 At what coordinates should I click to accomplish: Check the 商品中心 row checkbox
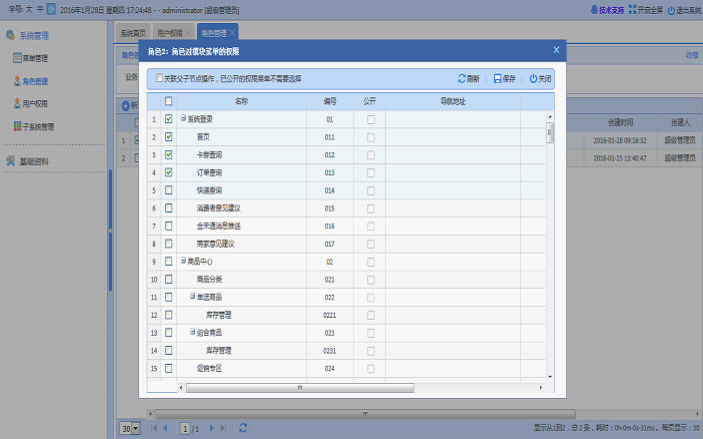pos(169,261)
